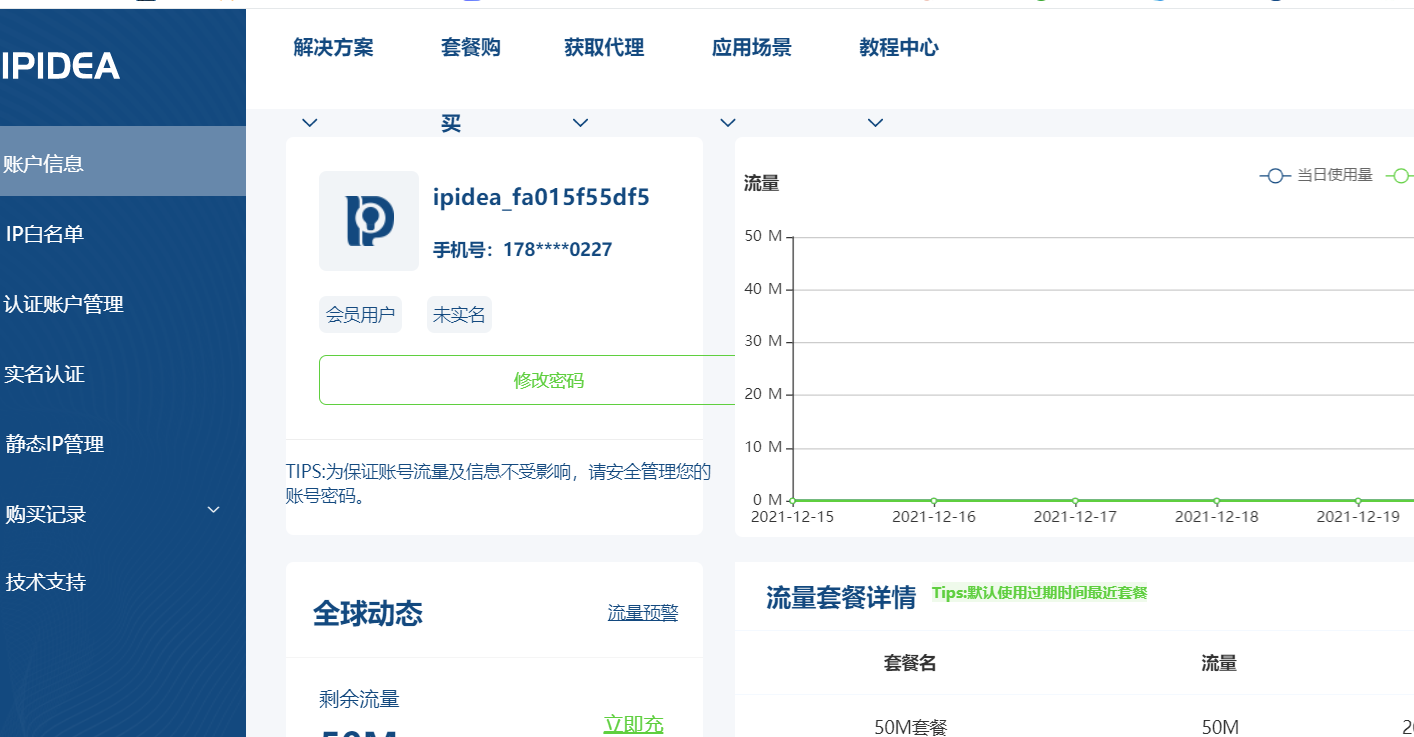Click the account avatar image
Screen dimensions: 1414x737
369,221
